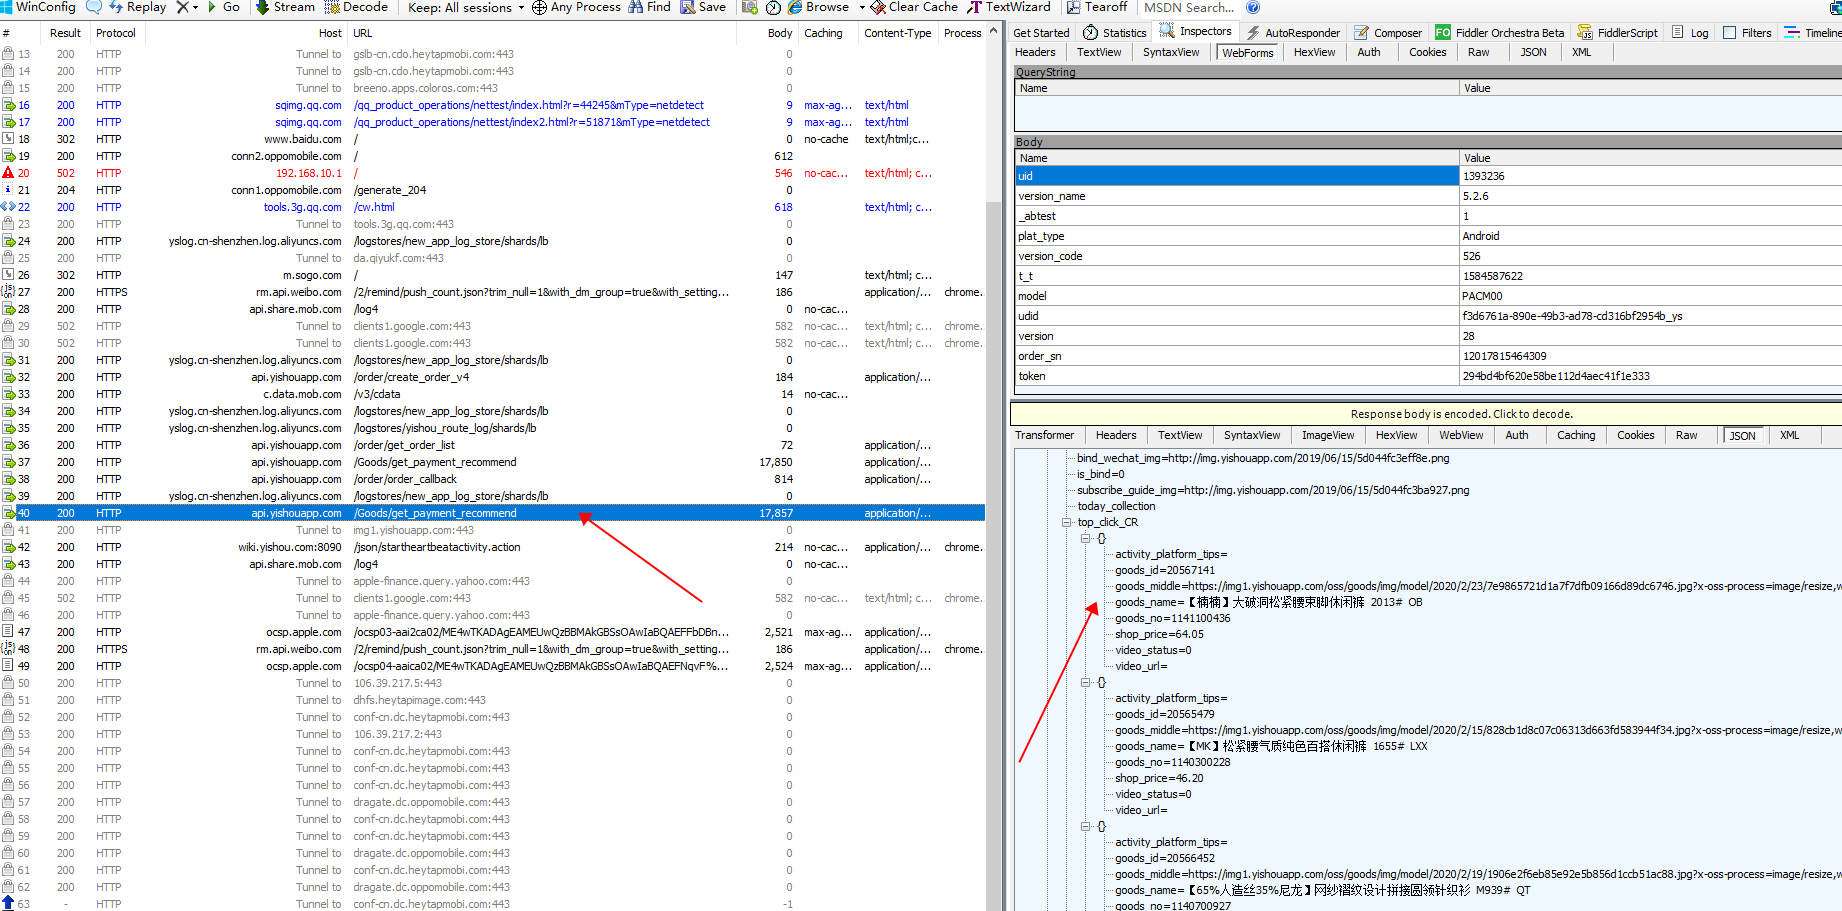Select response WebView tab
This screenshot has height=911, width=1842.
pos(1461,436)
